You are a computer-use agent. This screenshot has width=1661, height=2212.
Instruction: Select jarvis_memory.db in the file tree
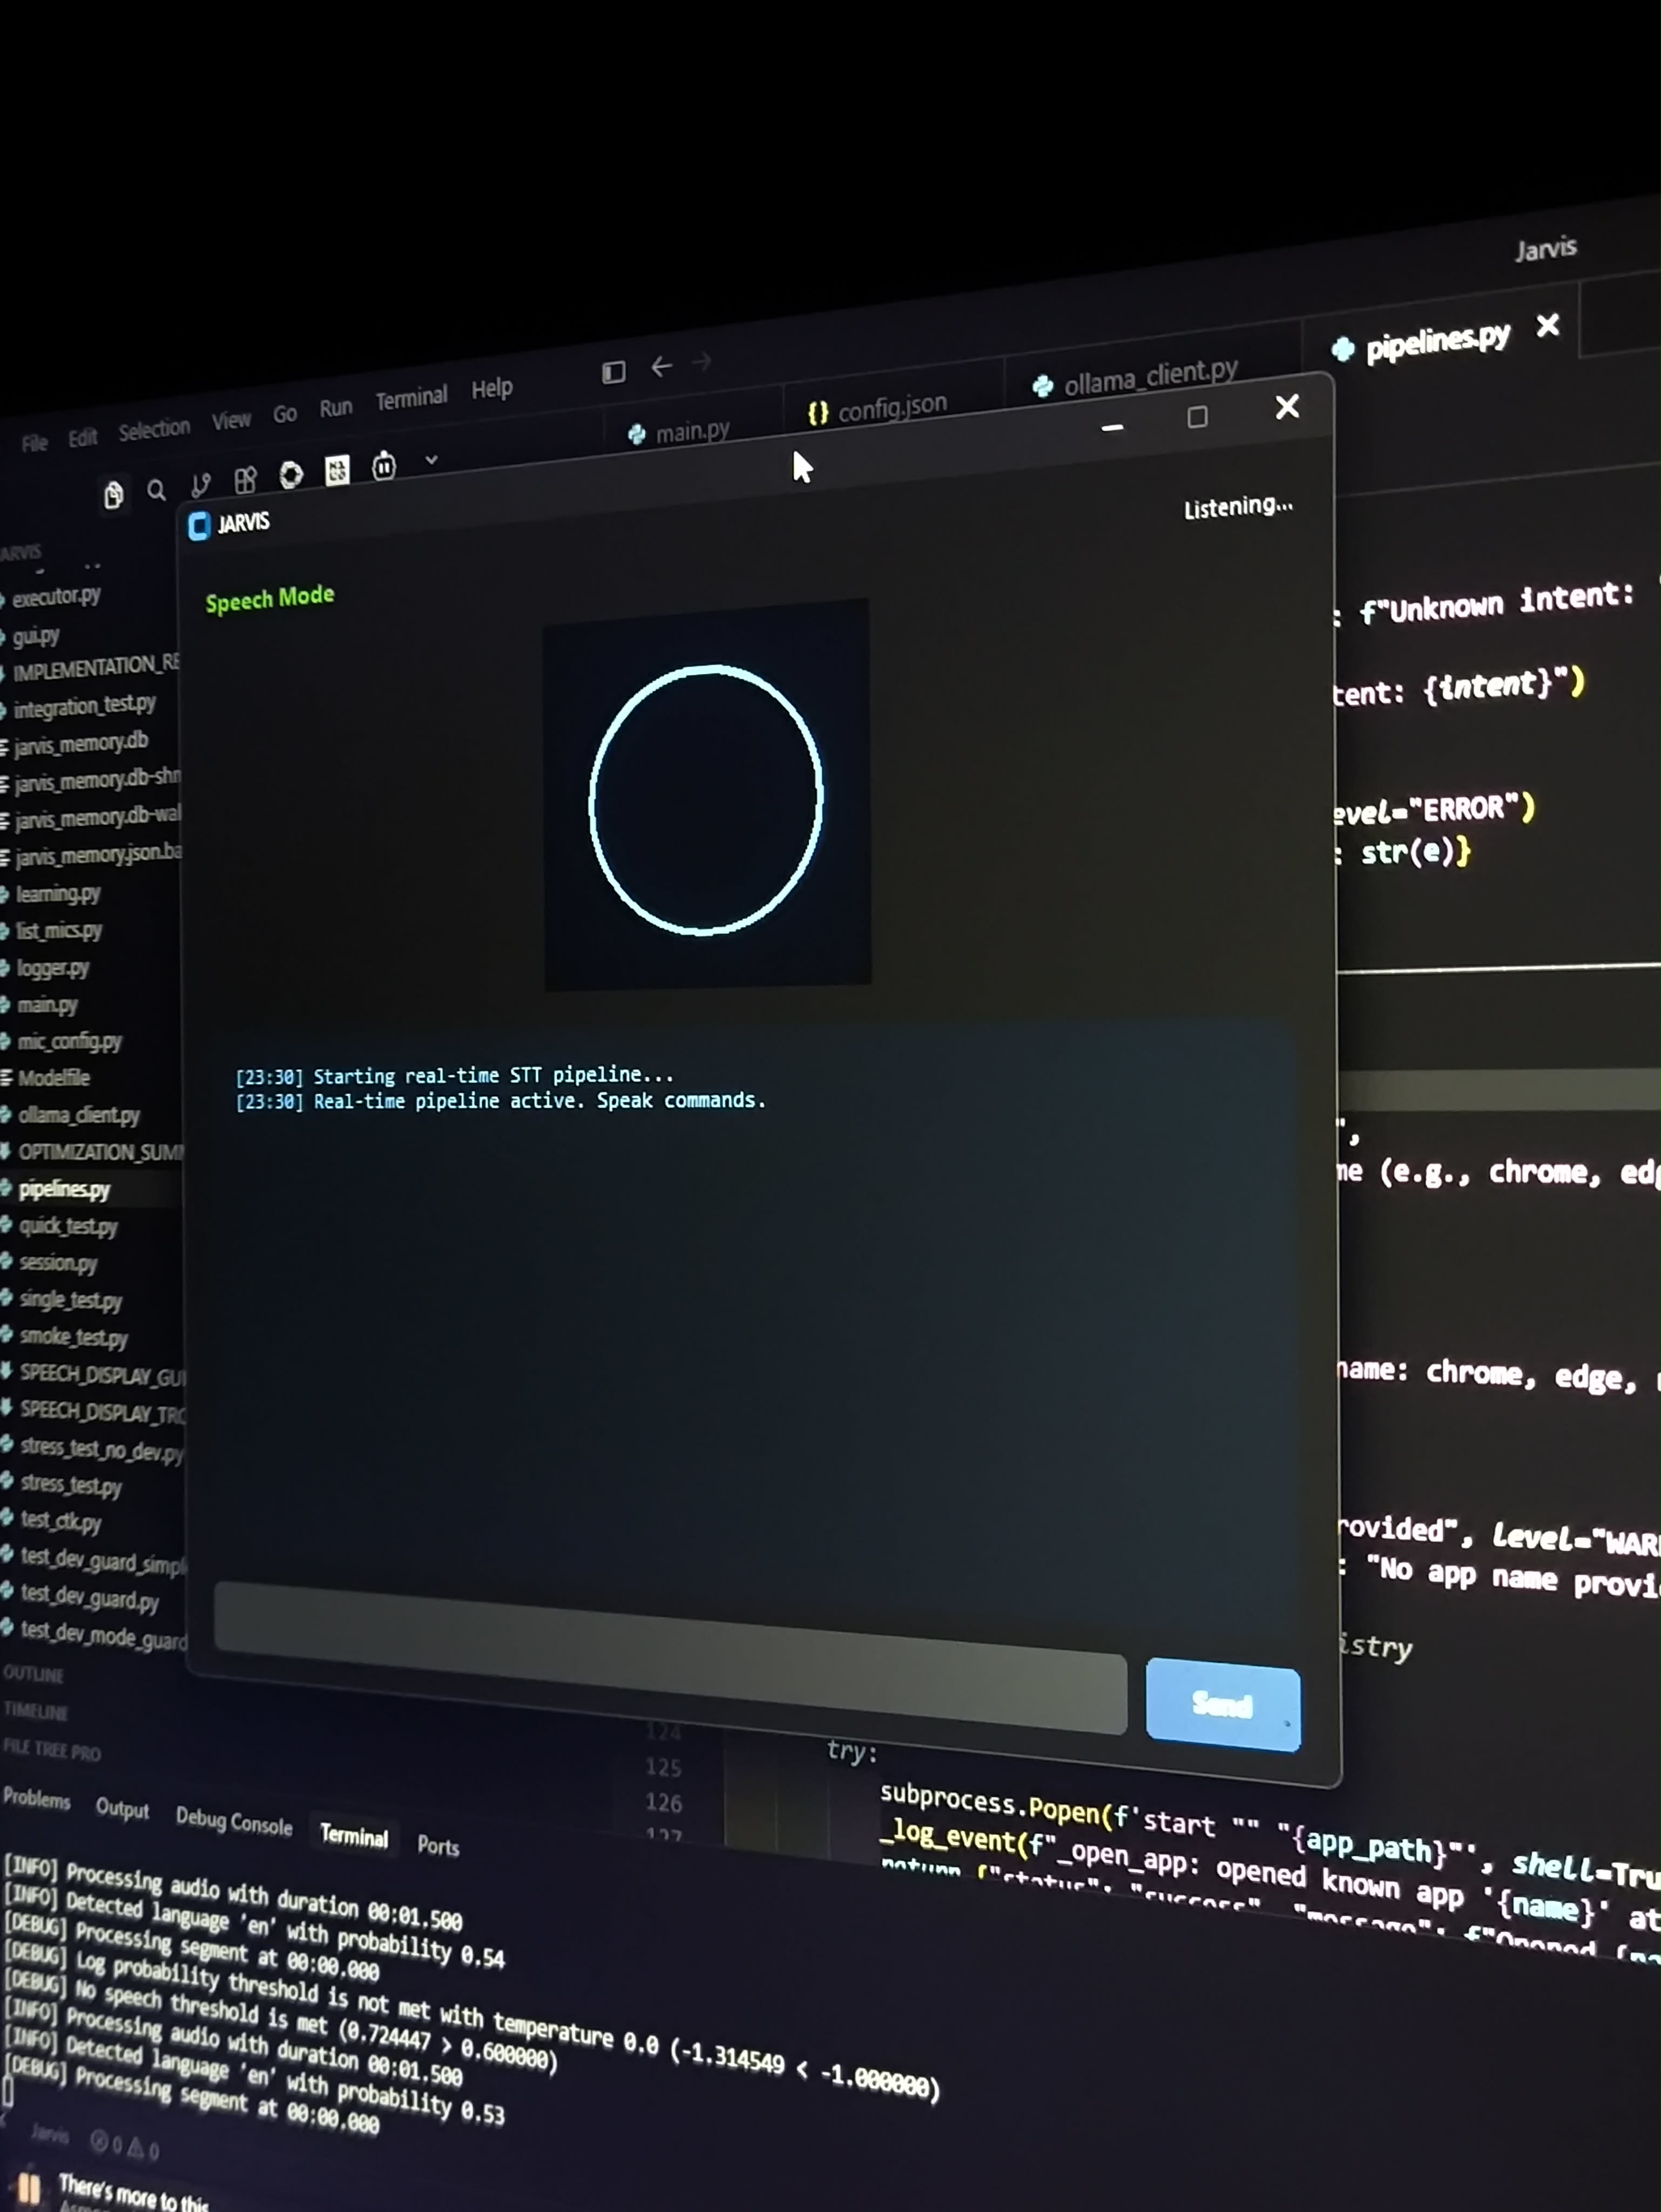pyautogui.click(x=80, y=743)
